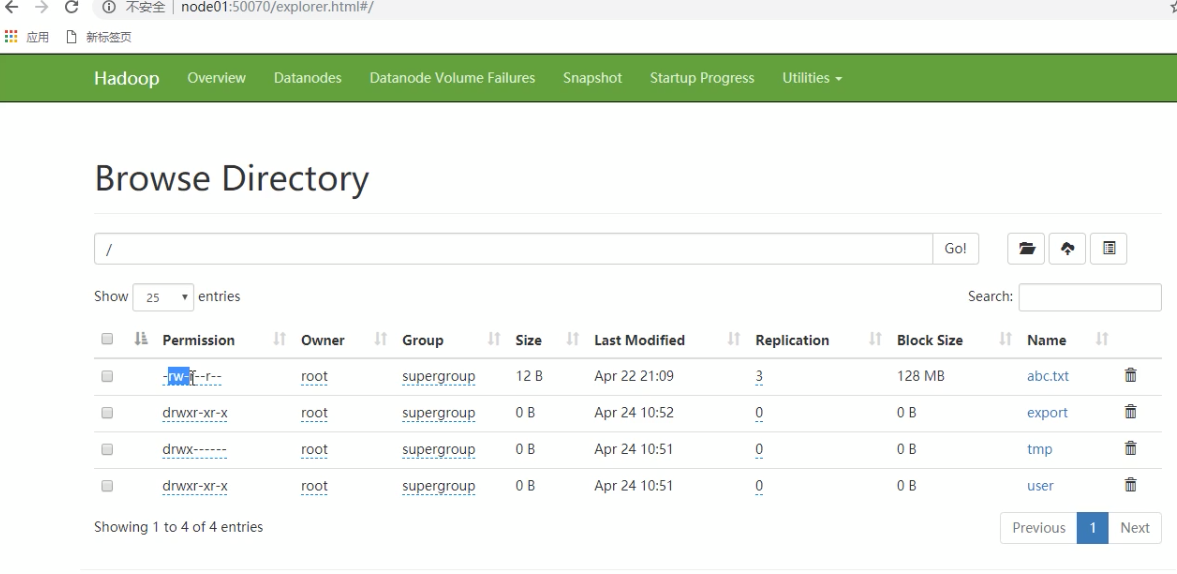1177x574 pixels.
Task: Open the Show entries count dropdown
Action: click(x=163, y=297)
